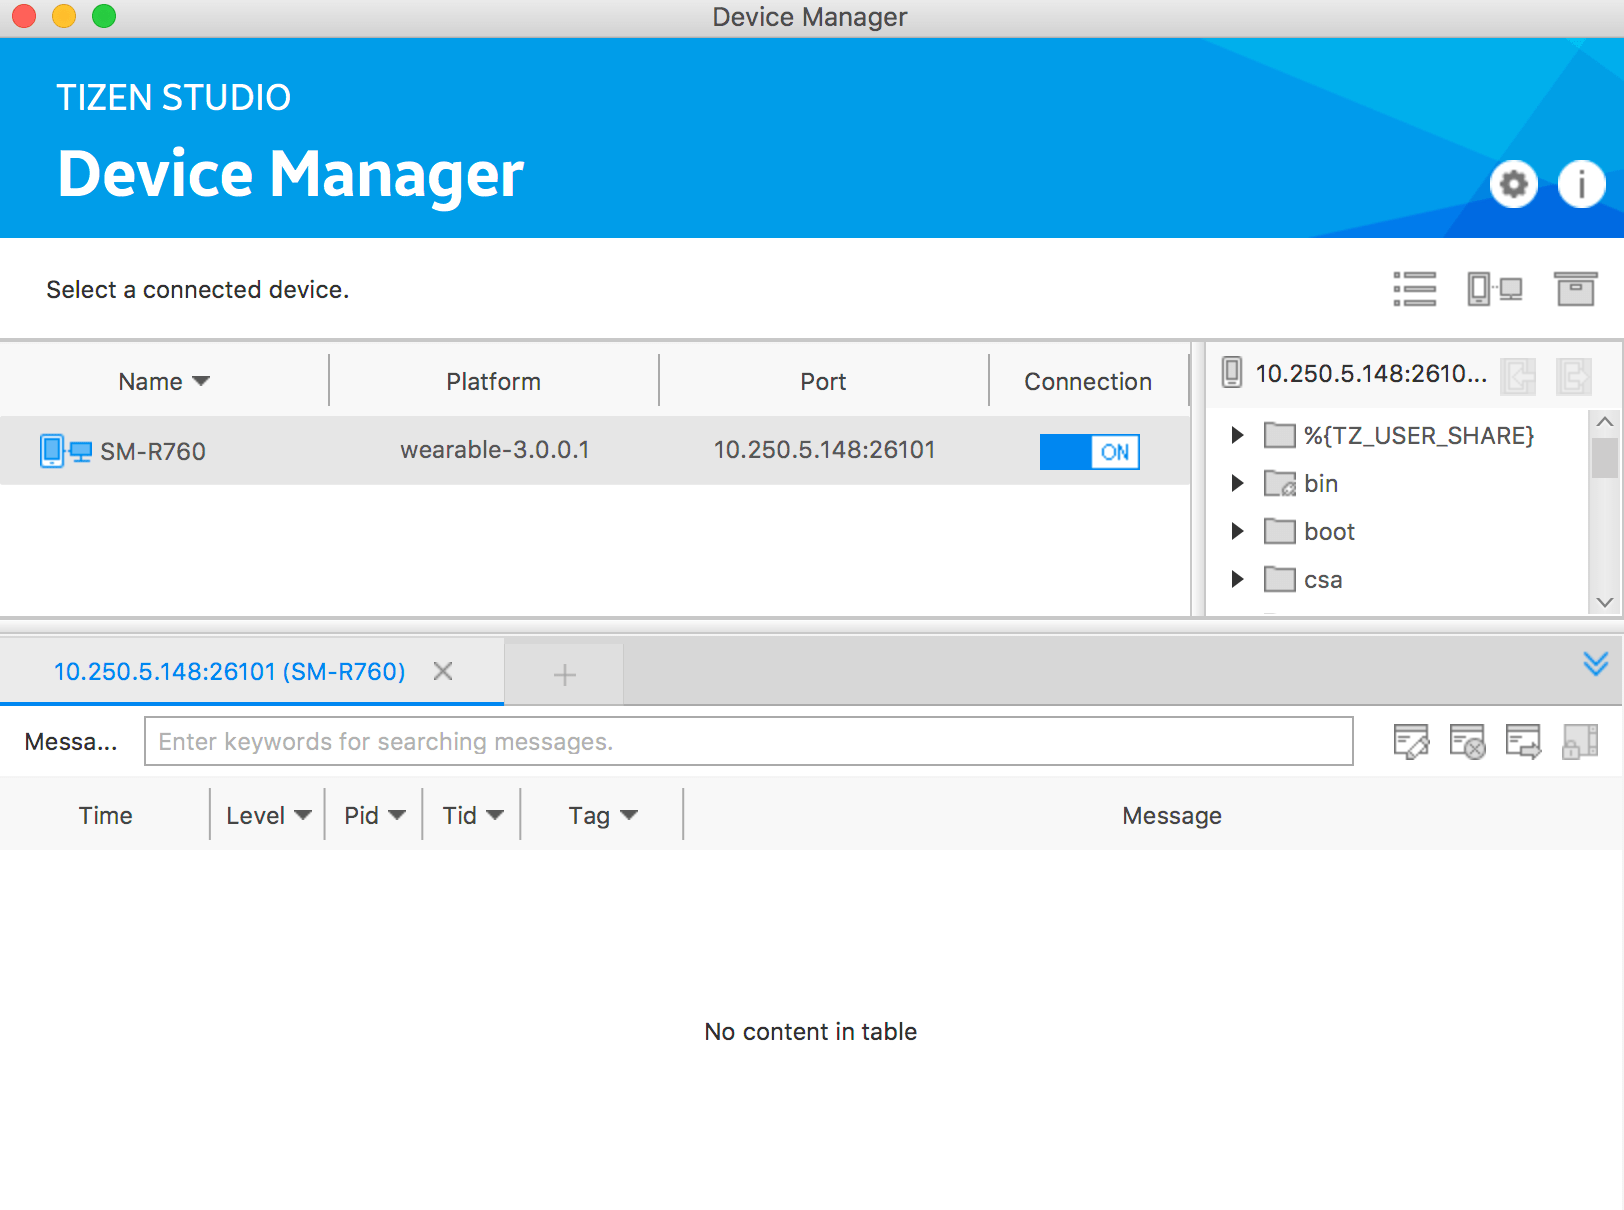The image size is (1624, 1210).
Task: Select the SM-R760 device name
Action: [153, 452]
